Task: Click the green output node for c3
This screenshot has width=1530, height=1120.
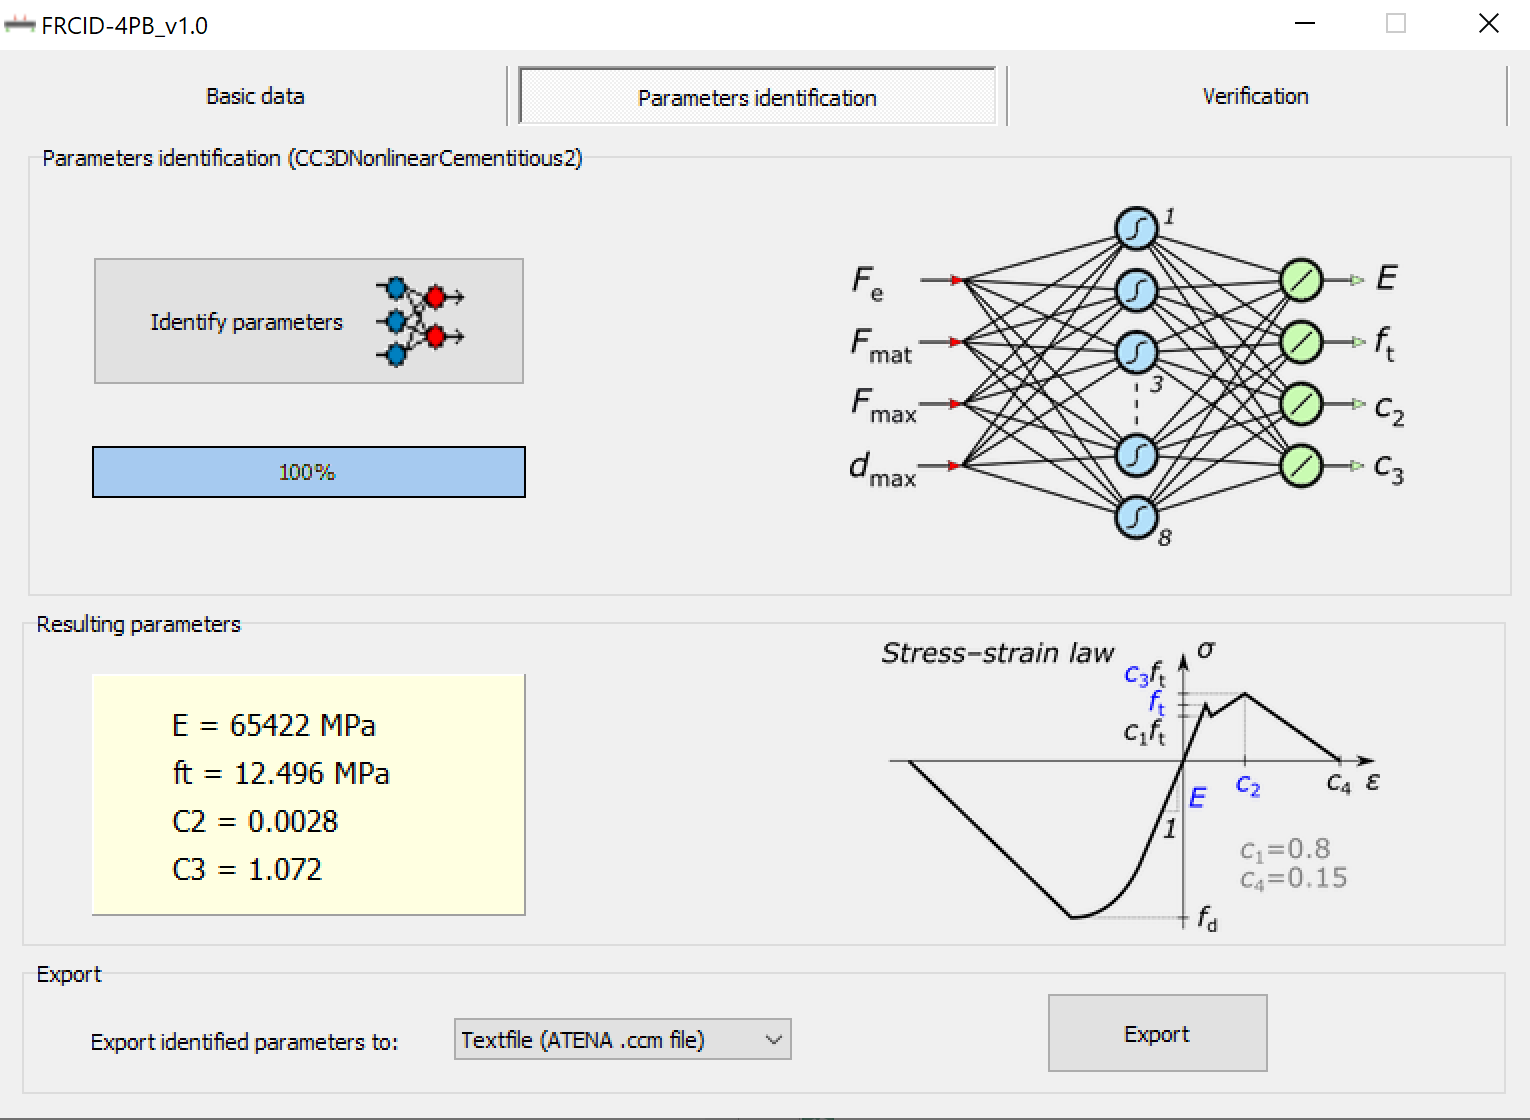Action: point(1301,466)
